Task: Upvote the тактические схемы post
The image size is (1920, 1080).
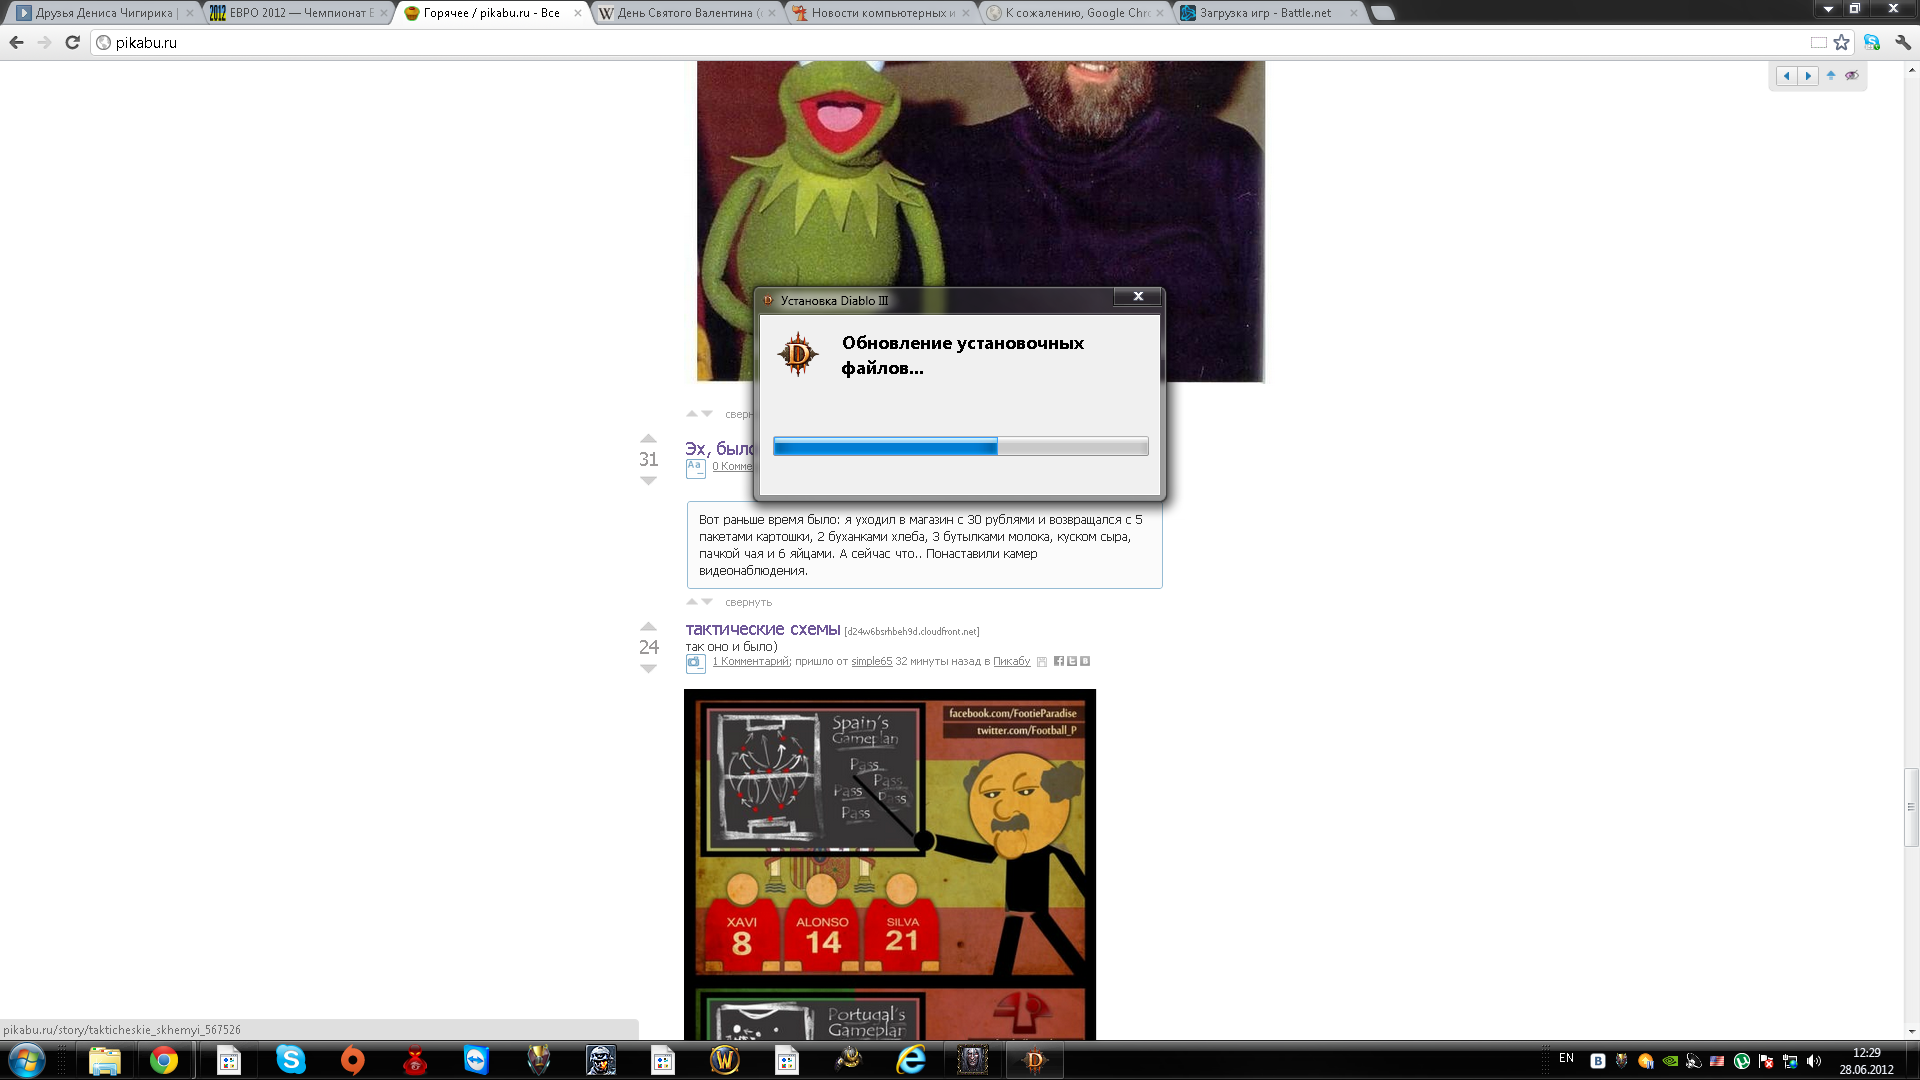Action: (648, 627)
